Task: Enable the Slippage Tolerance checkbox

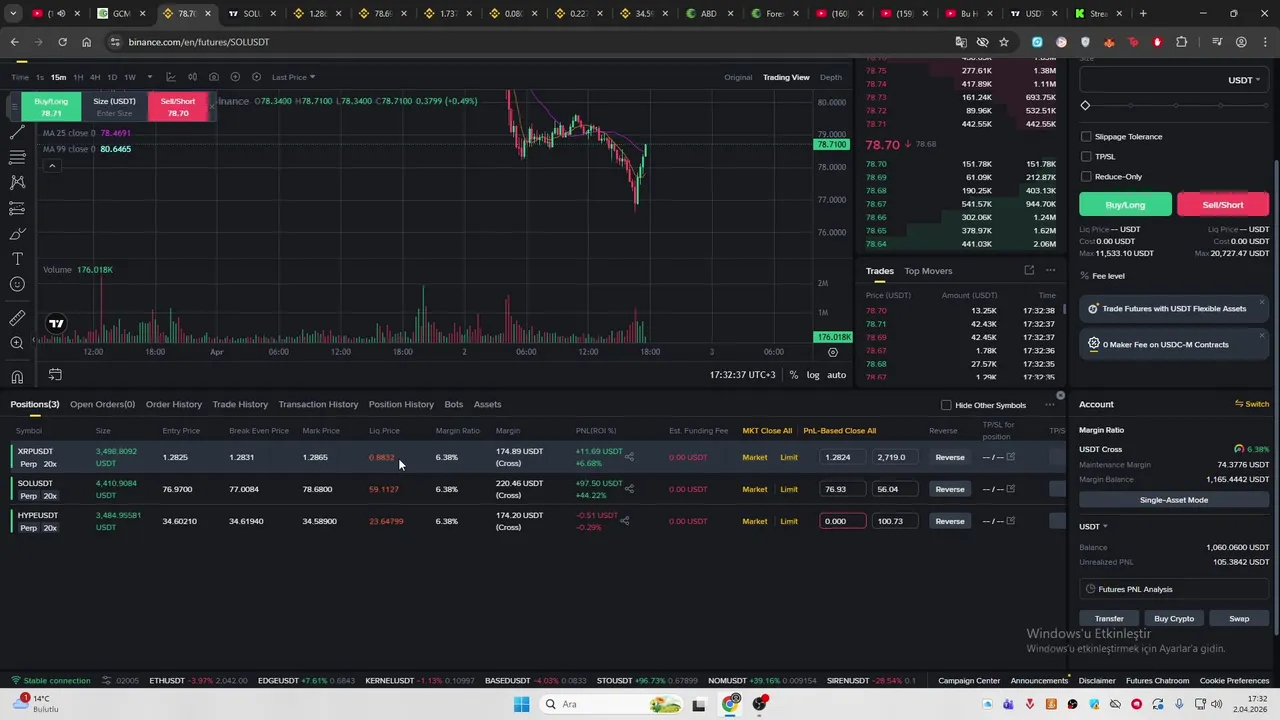Action: 1086,136
